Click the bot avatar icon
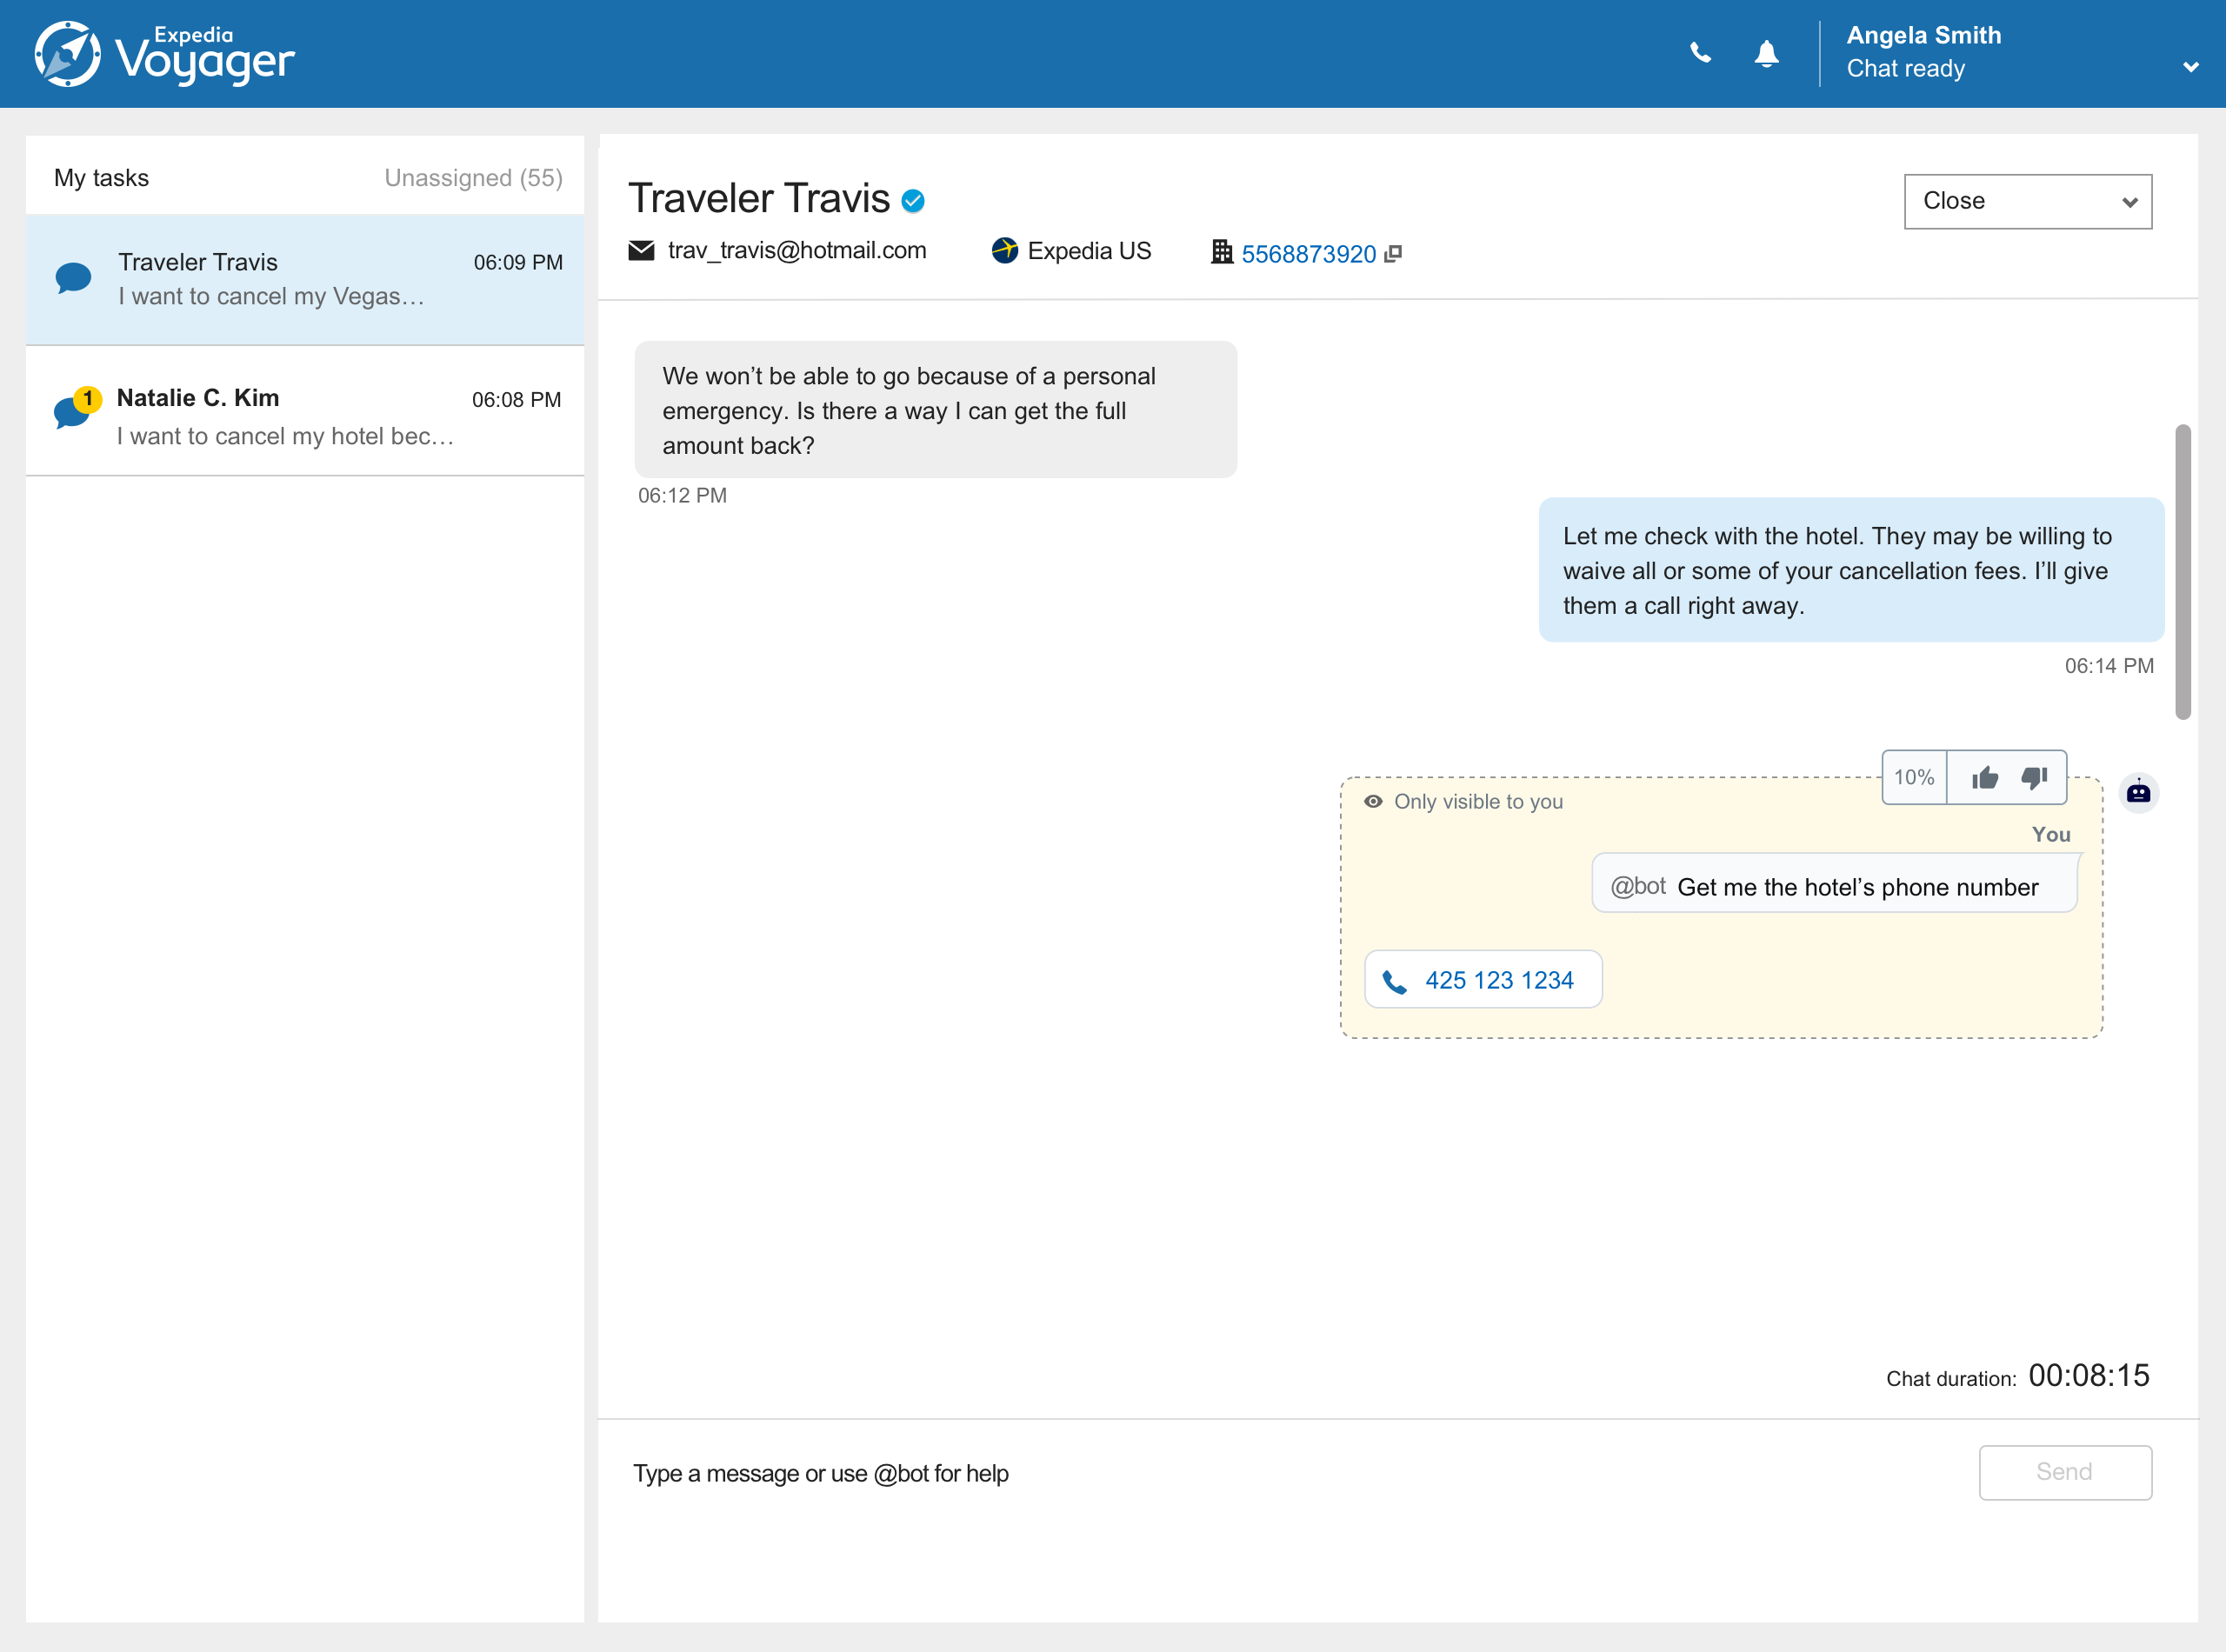 pyautogui.click(x=2138, y=793)
